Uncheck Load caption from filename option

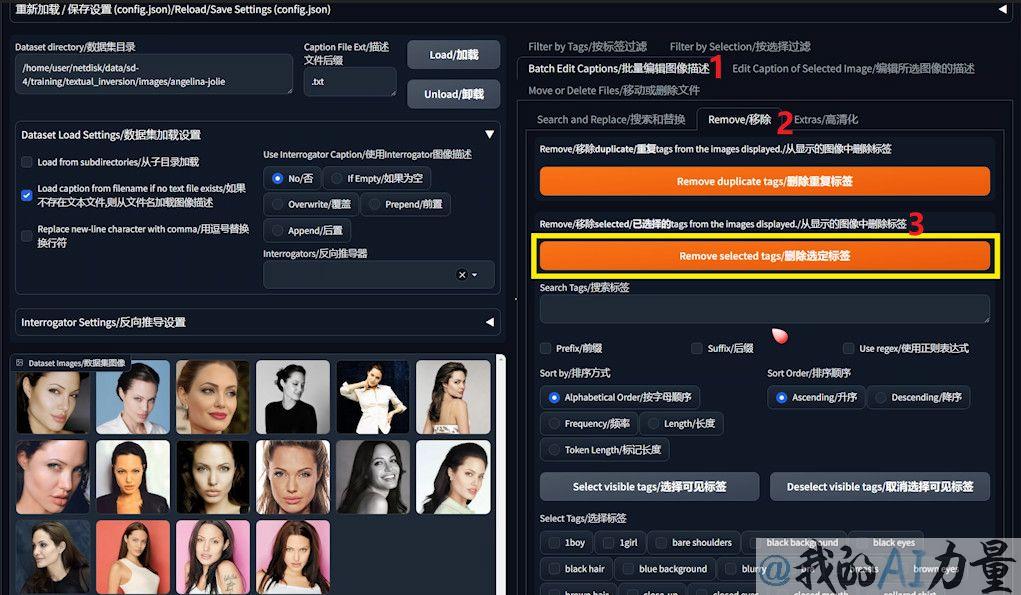click(x=27, y=195)
